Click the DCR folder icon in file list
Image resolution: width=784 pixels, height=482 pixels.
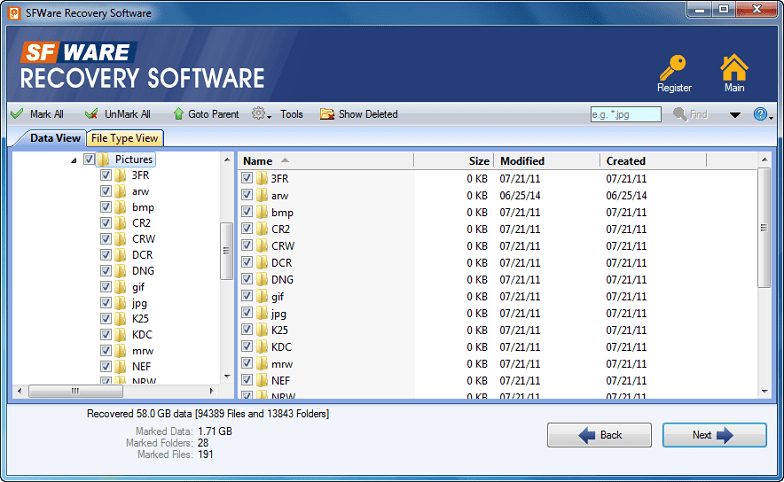coord(262,262)
